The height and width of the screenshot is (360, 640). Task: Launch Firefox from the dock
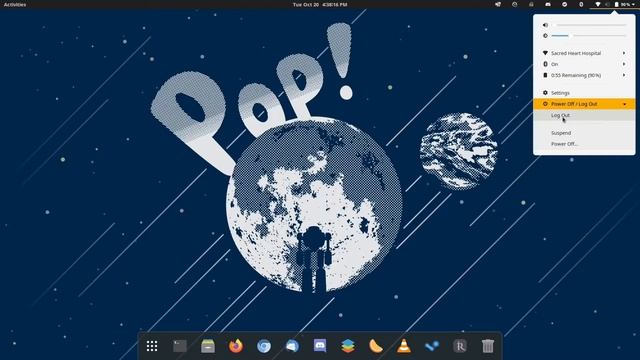coord(236,346)
